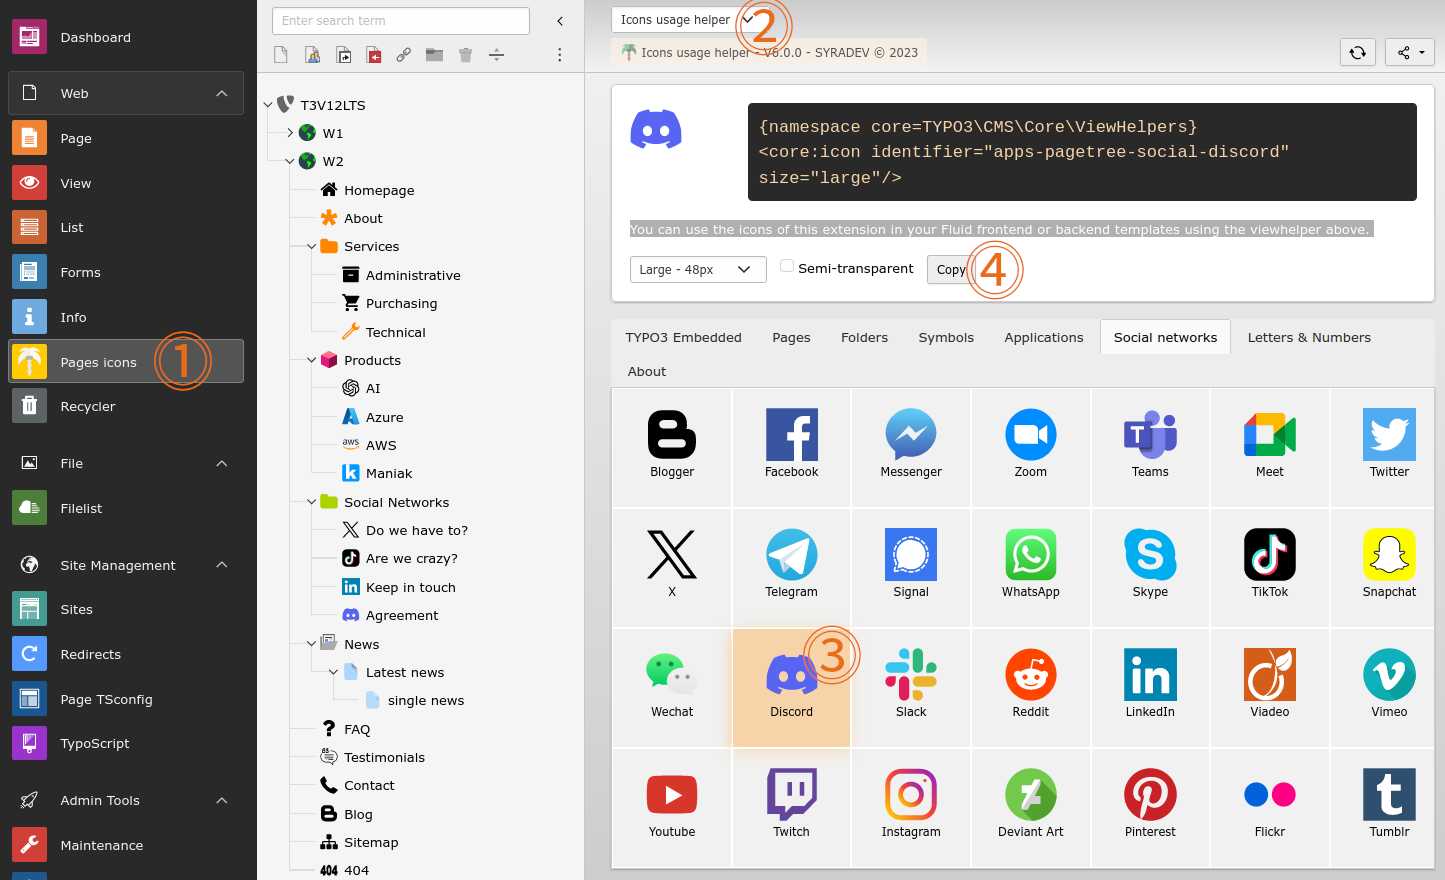This screenshot has width=1445, height=880.
Task: Open the Dashboard module
Action: tap(126, 37)
